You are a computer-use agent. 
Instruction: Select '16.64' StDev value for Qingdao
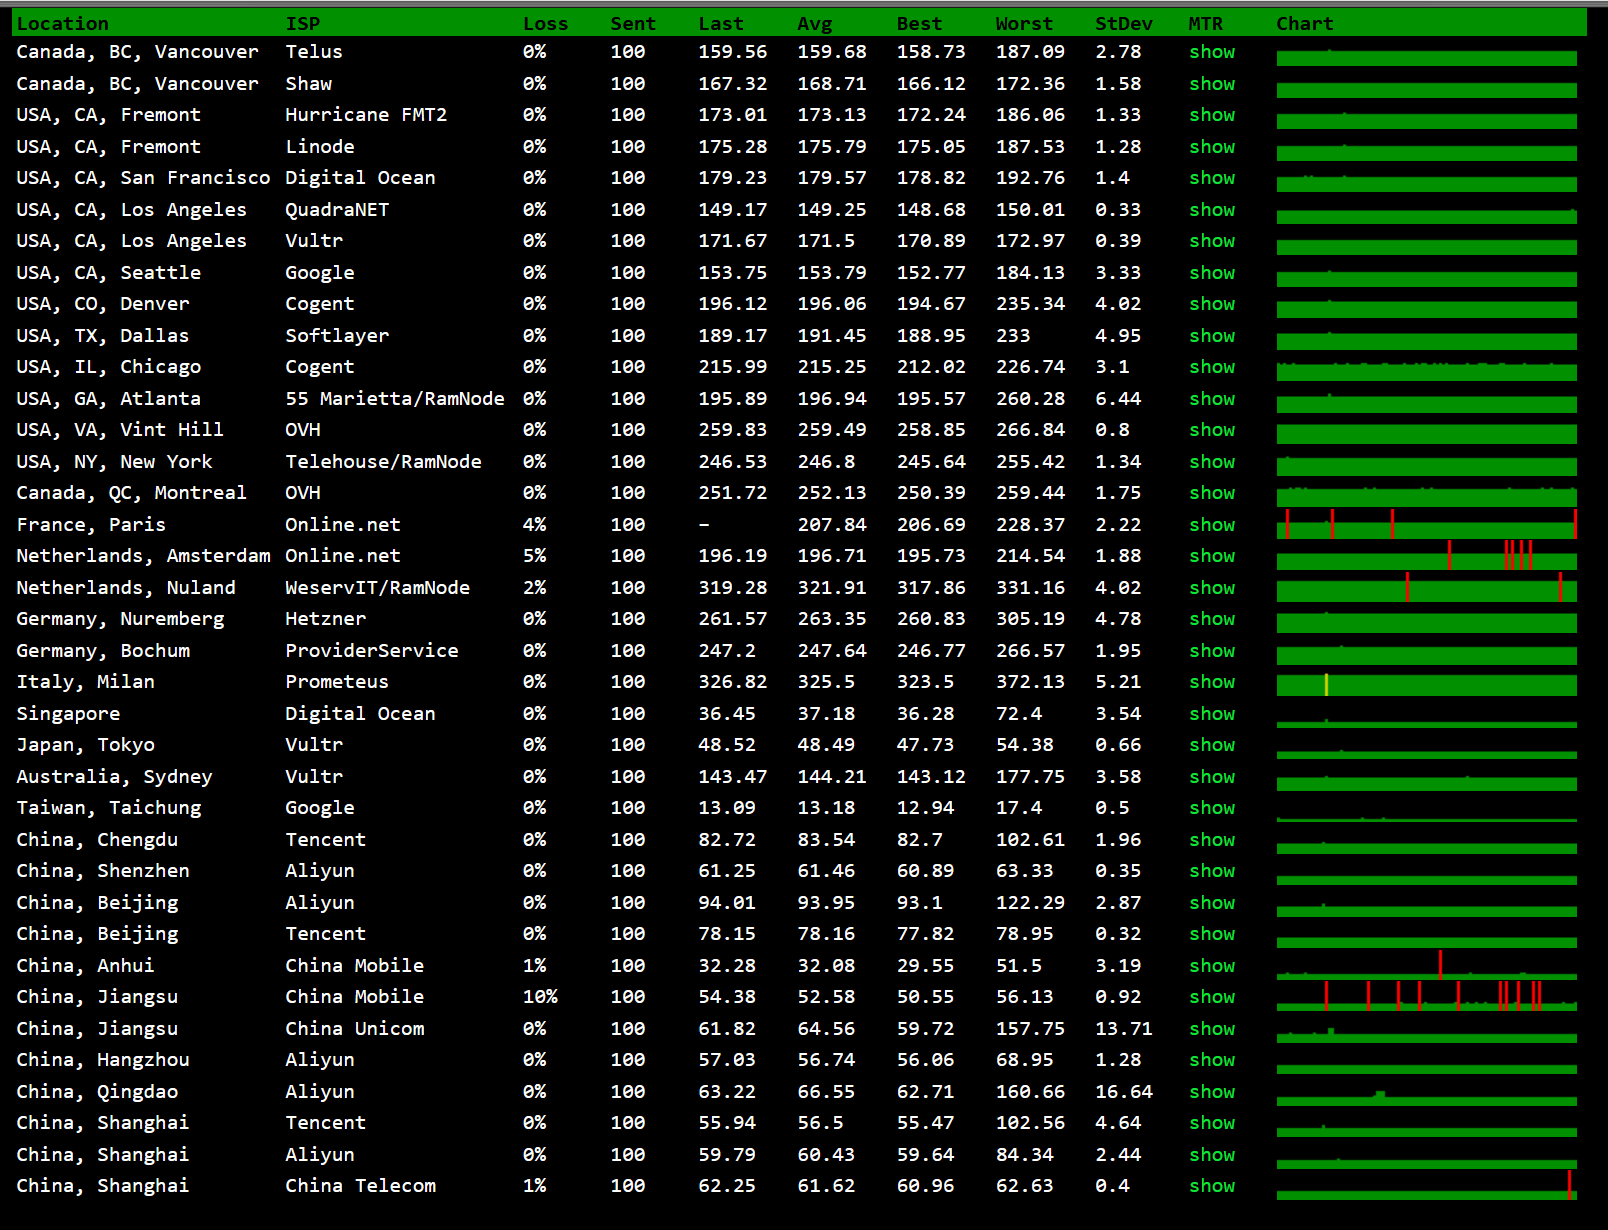(1124, 1092)
